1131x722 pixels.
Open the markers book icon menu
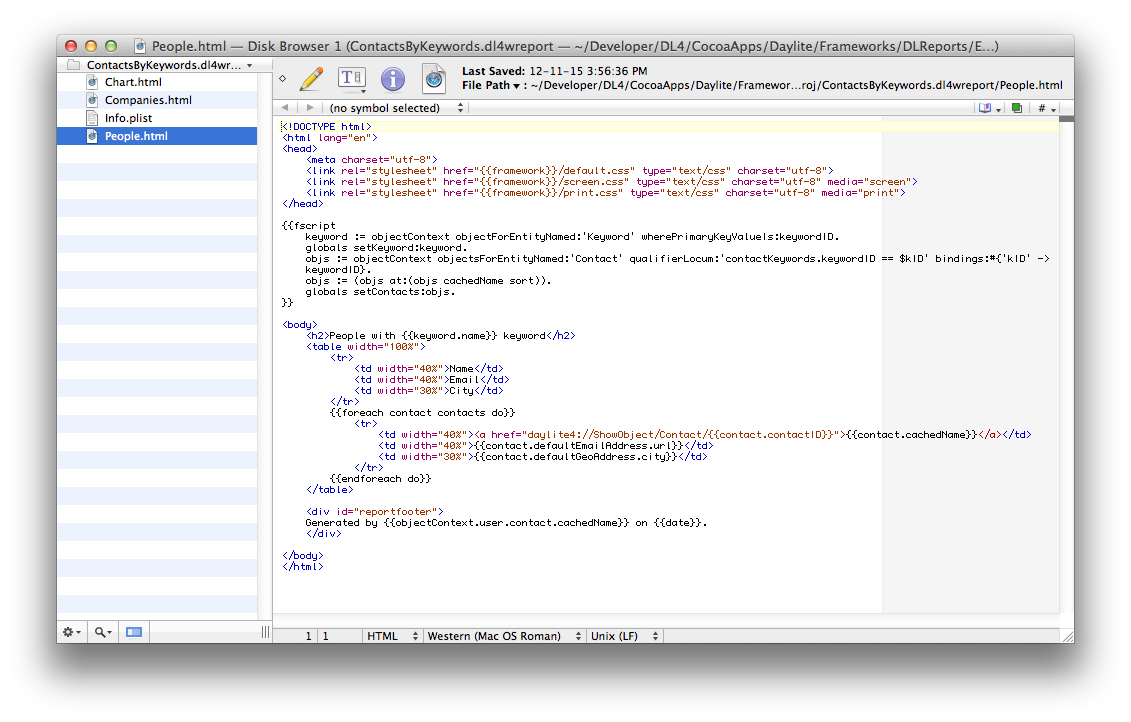pyautogui.click(x=988, y=108)
